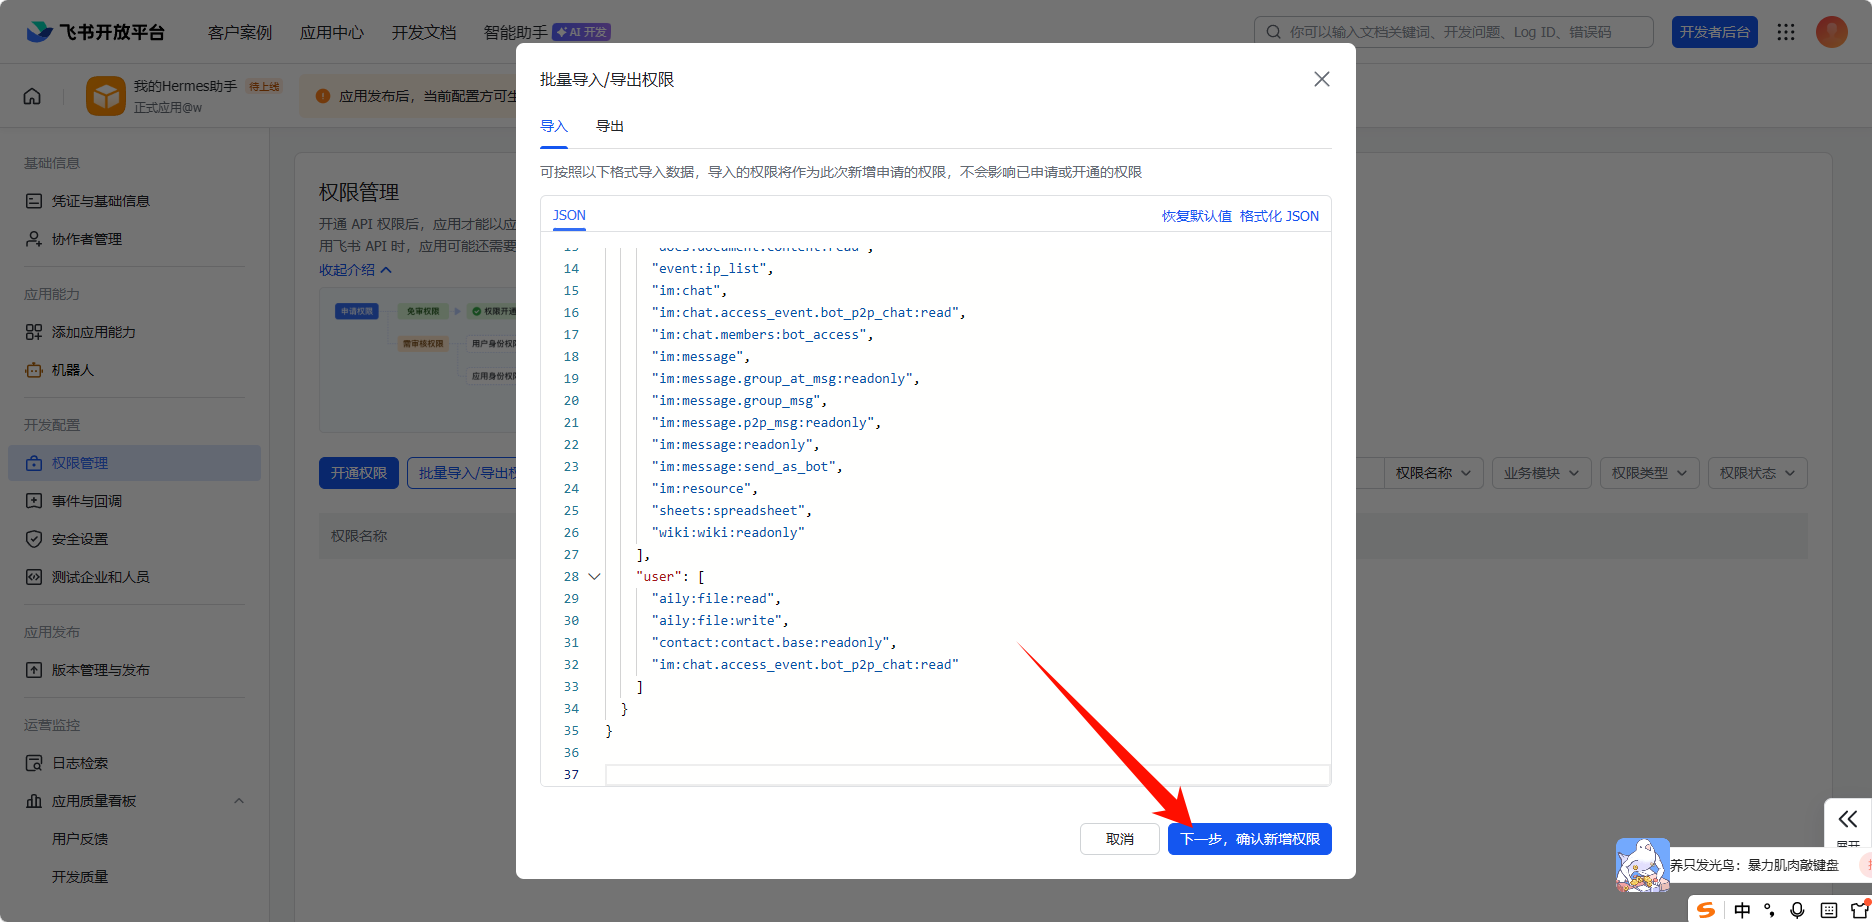The image size is (1872, 922).
Task: Toggle Chinese input mode 中 icon
Action: [1742, 910]
